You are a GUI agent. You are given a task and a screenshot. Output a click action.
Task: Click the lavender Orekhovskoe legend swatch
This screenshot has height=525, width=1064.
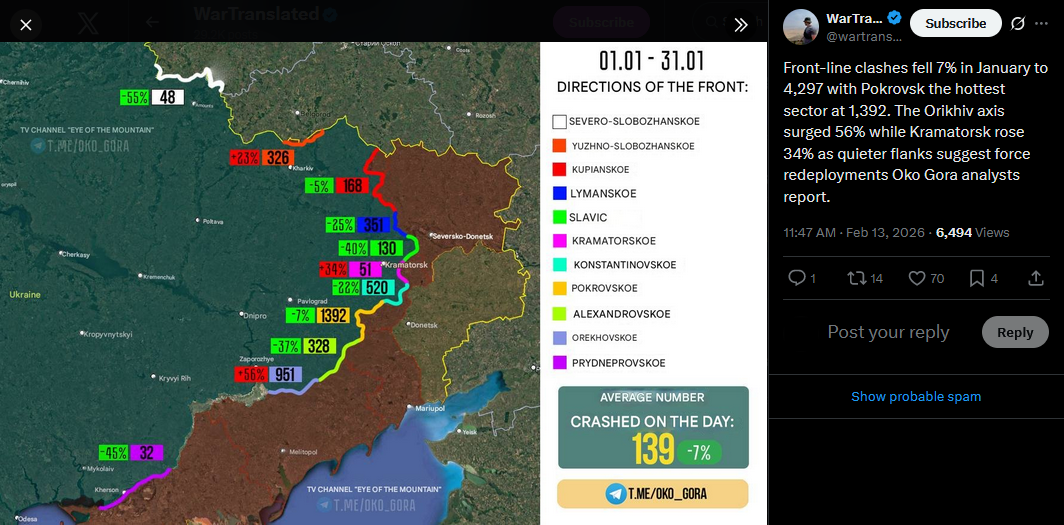[559, 338]
